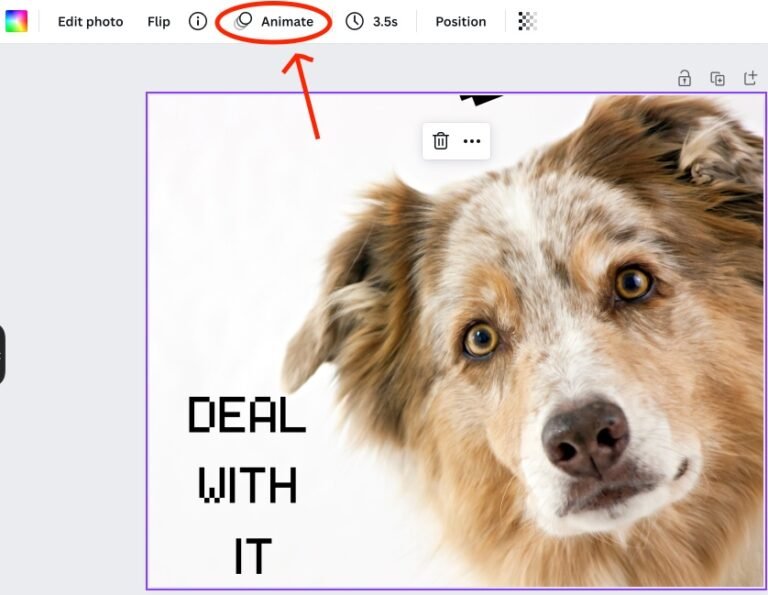The width and height of the screenshot is (768, 595).
Task: Open the transparency checkerboard icon
Action: pos(528,21)
